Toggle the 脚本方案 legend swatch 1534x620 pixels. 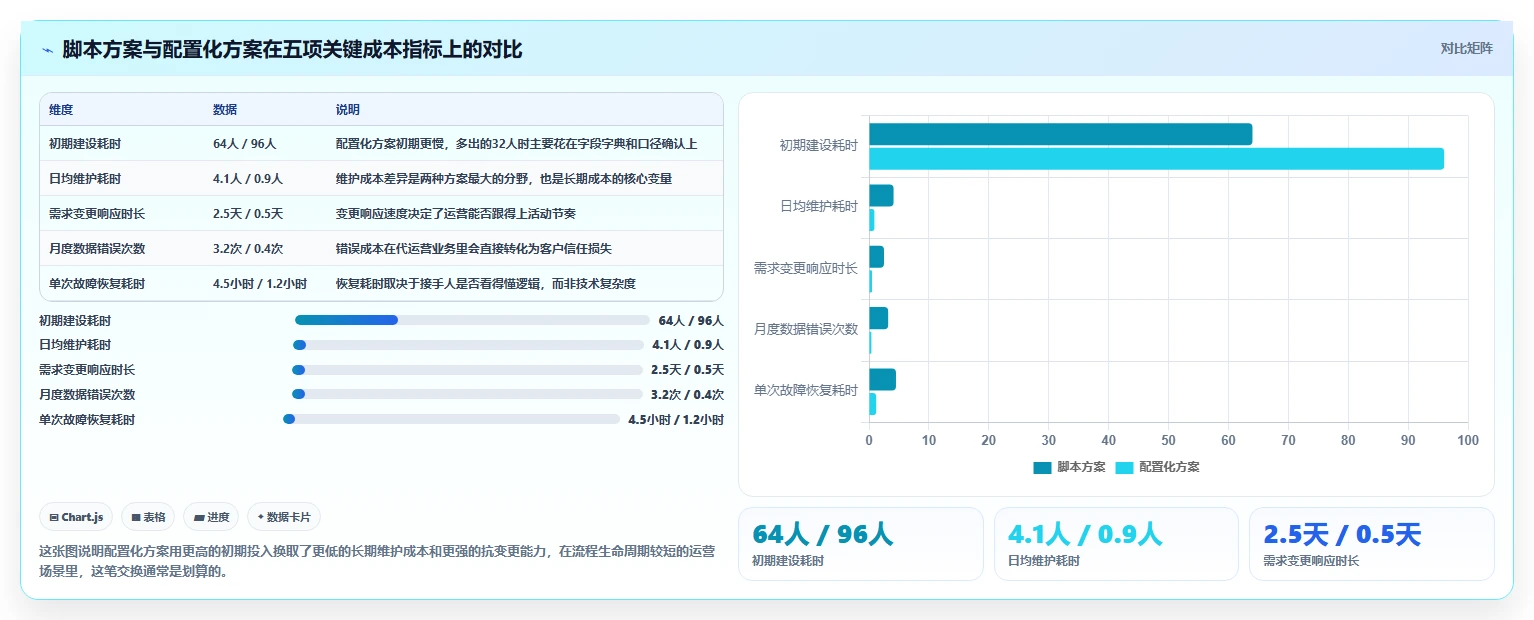point(1042,467)
